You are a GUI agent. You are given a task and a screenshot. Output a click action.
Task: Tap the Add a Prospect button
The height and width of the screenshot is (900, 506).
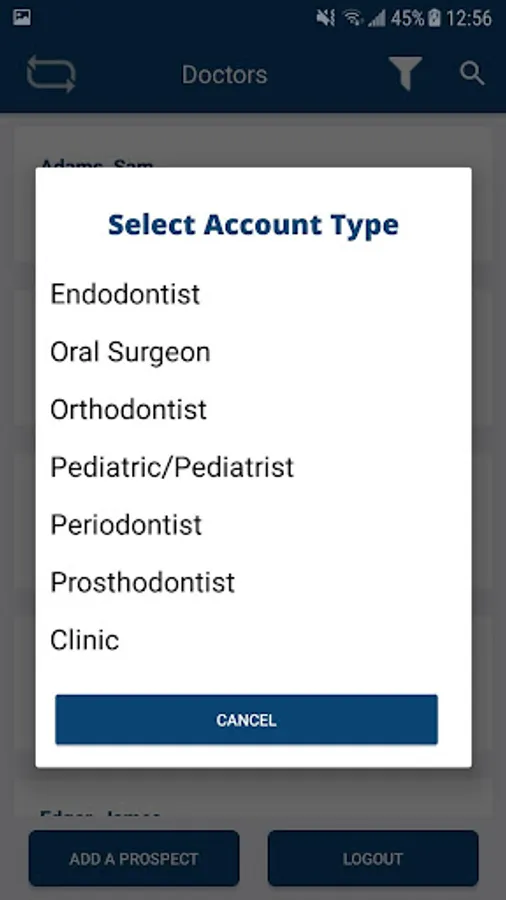[x=134, y=859]
